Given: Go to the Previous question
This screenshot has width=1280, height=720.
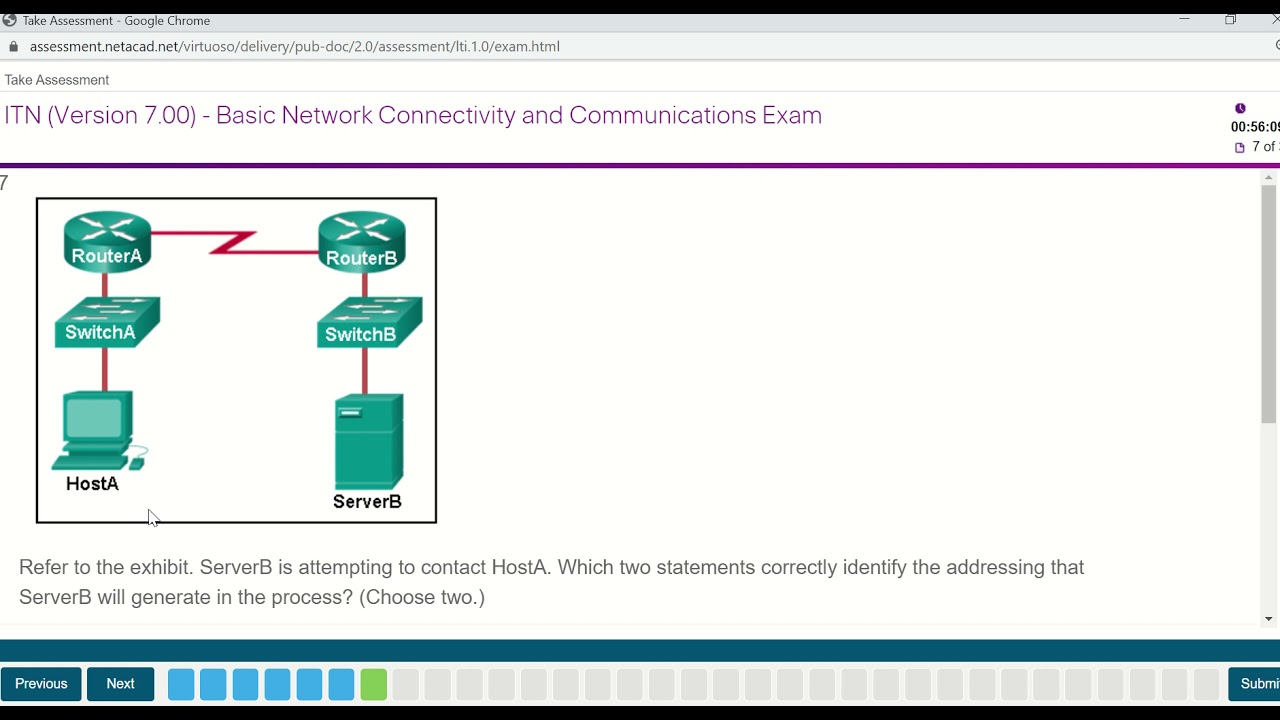Looking at the screenshot, I should [41, 684].
